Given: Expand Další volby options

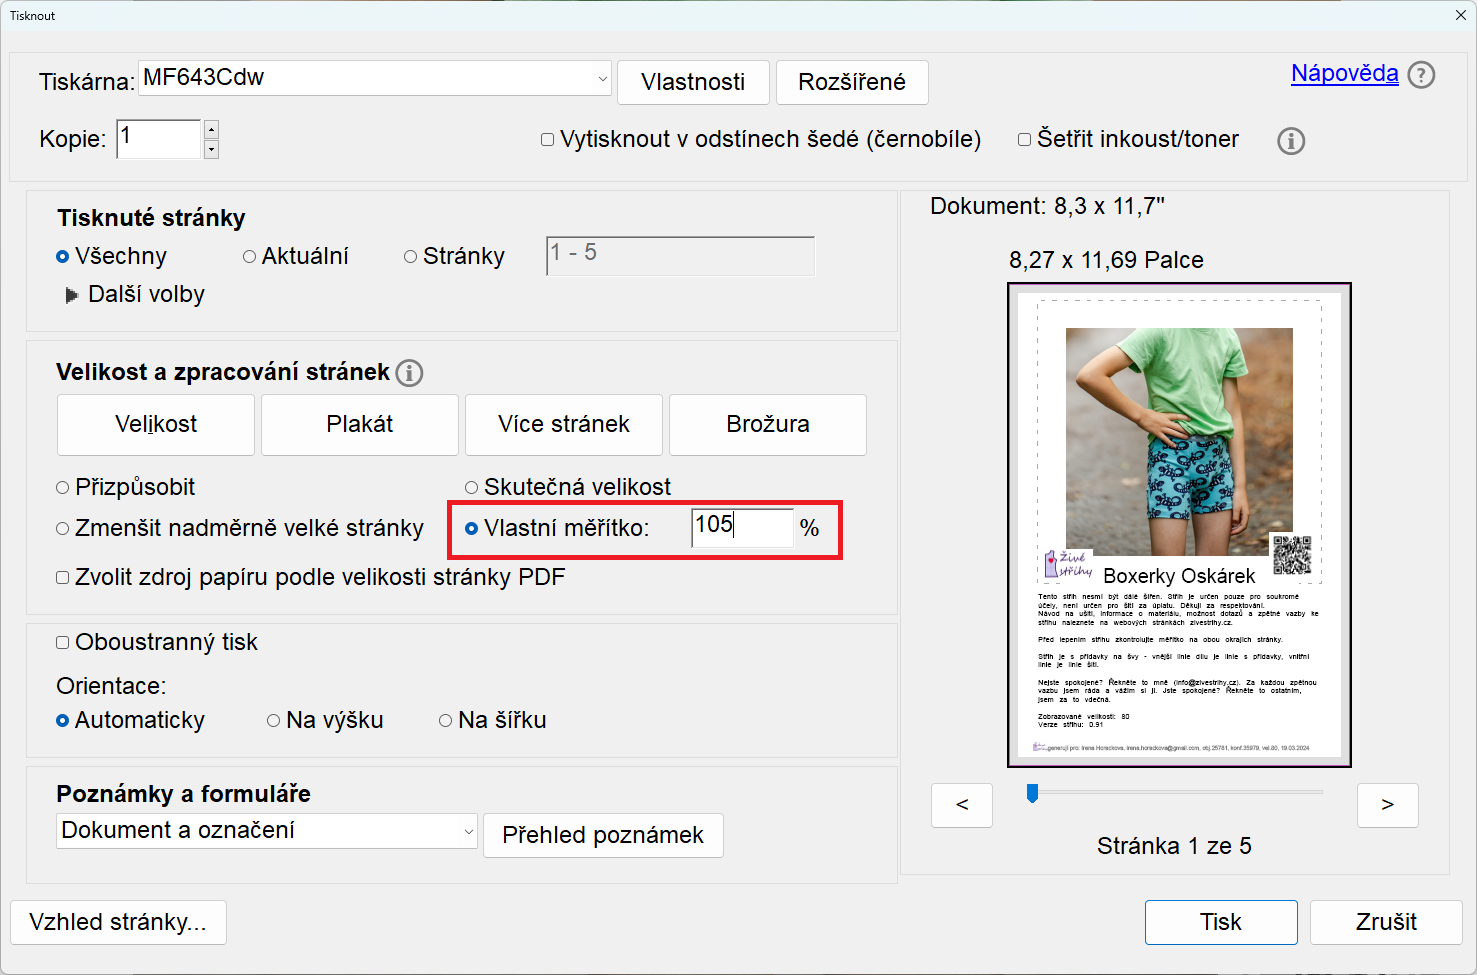Looking at the screenshot, I should click(x=72, y=295).
